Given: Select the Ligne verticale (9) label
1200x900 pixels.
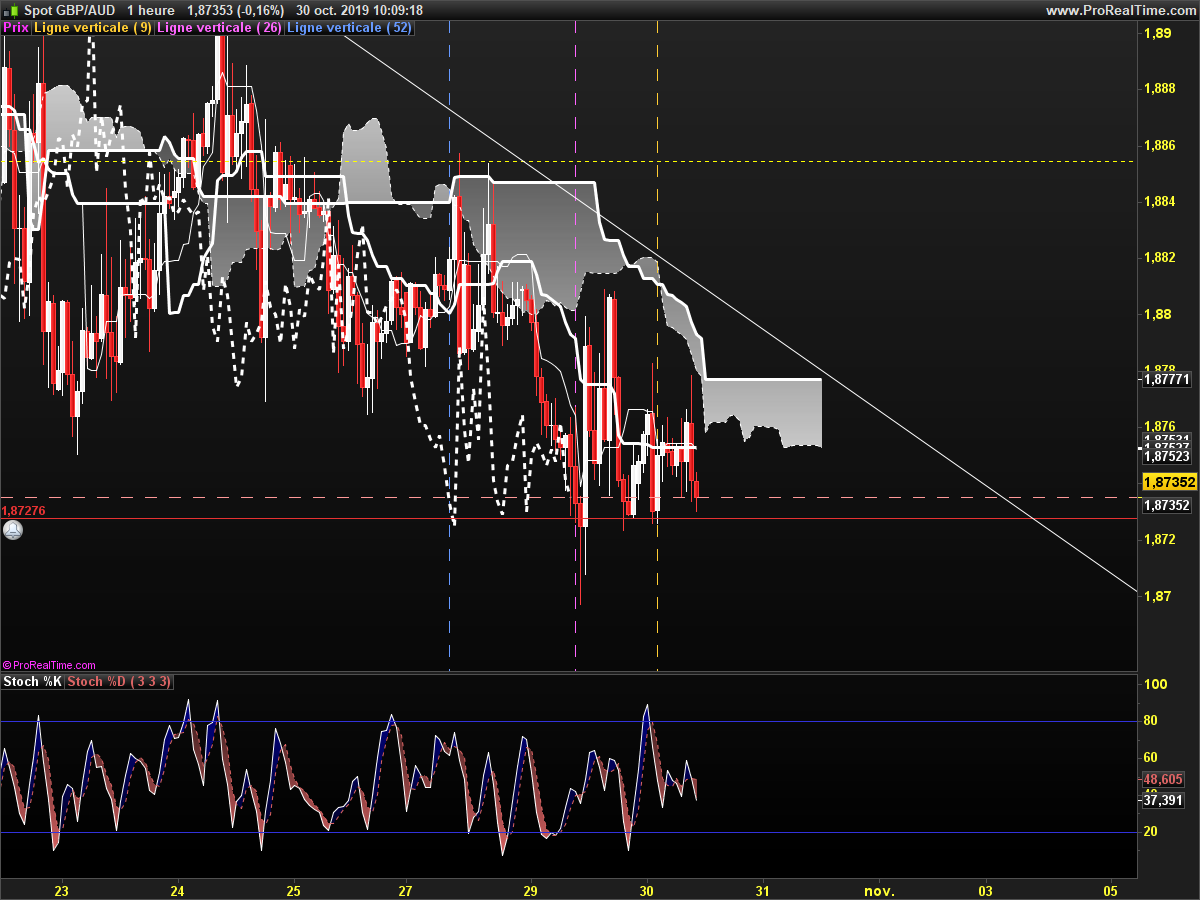Looking at the screenshot, I should tap(93, 28).
